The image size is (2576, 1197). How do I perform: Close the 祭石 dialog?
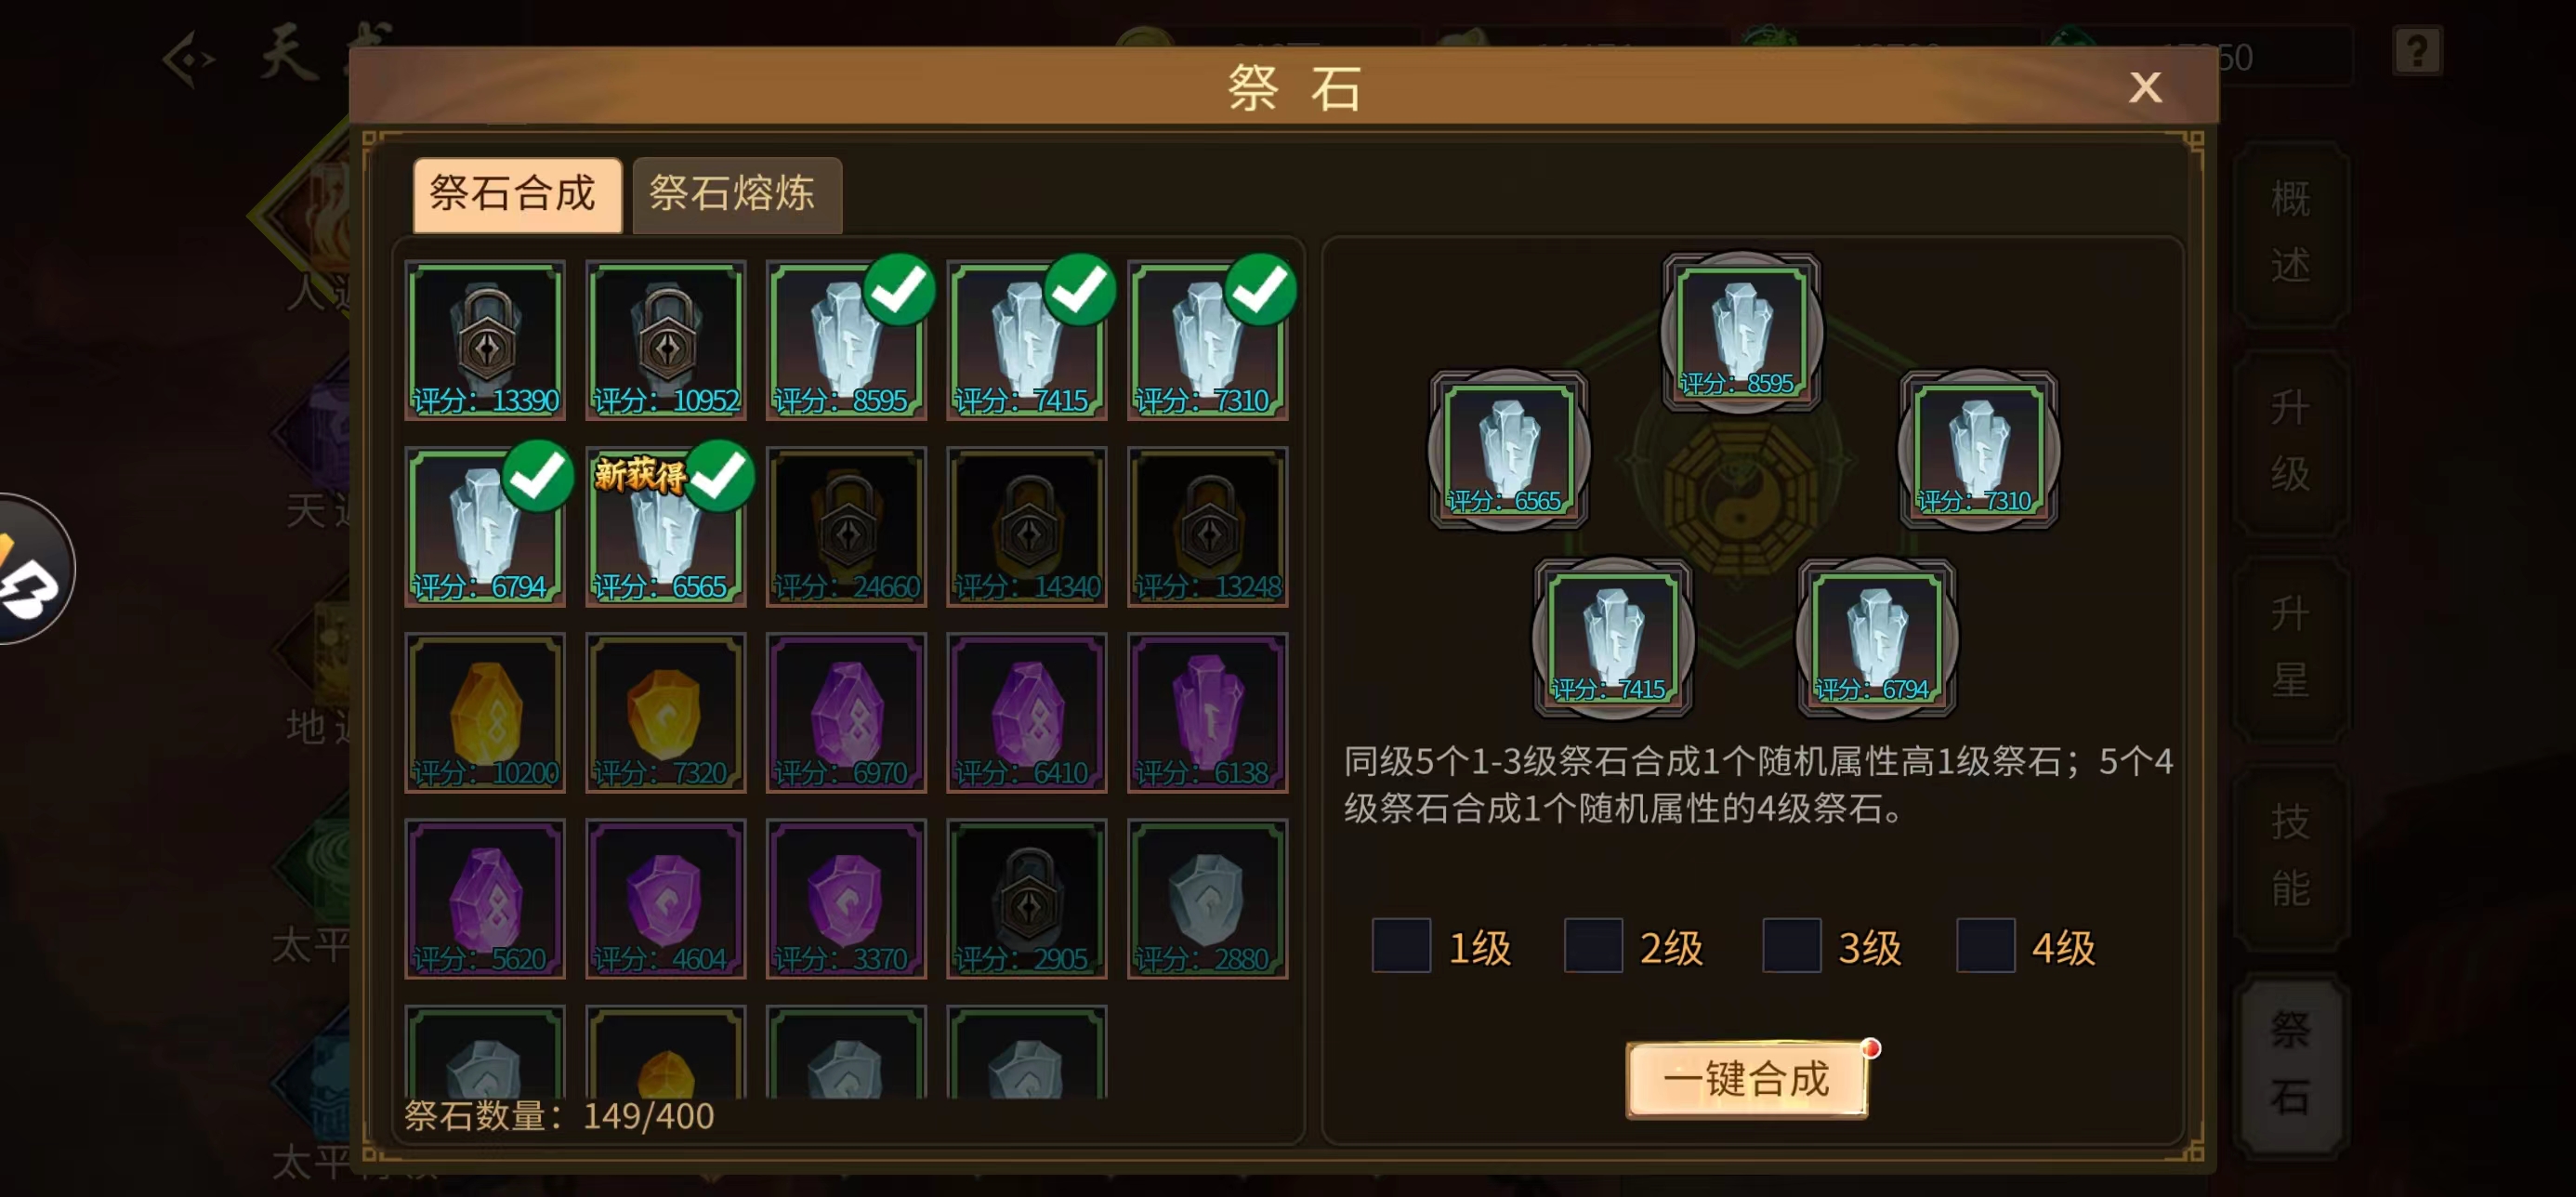pos(2144,87)
